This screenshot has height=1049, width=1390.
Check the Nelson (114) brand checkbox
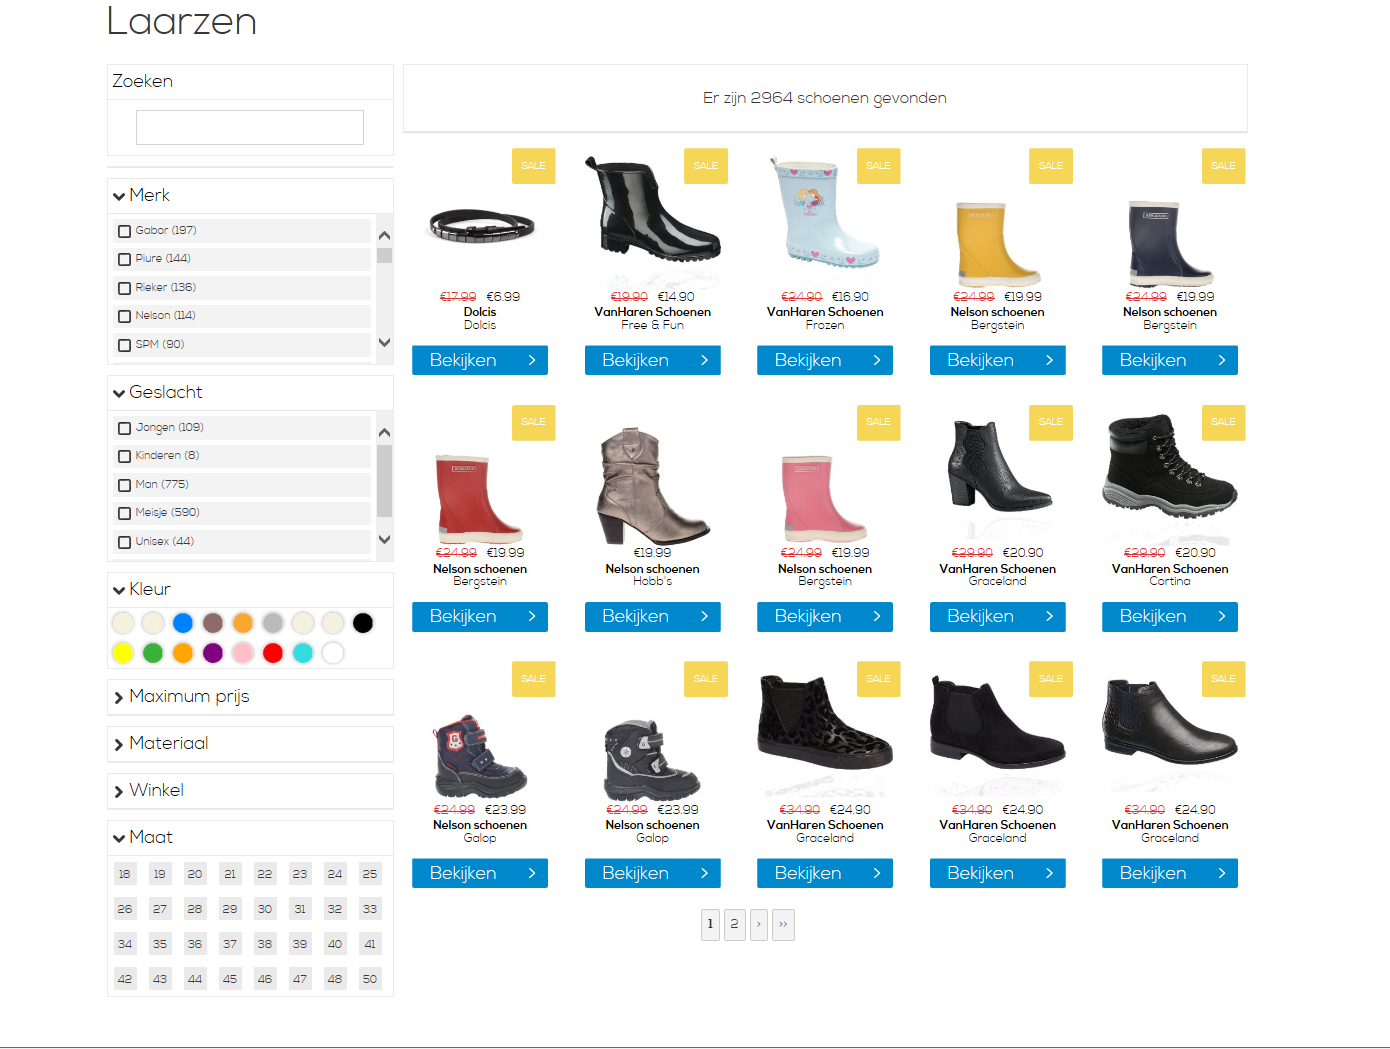pyautogui.click(x=125, y=316)
